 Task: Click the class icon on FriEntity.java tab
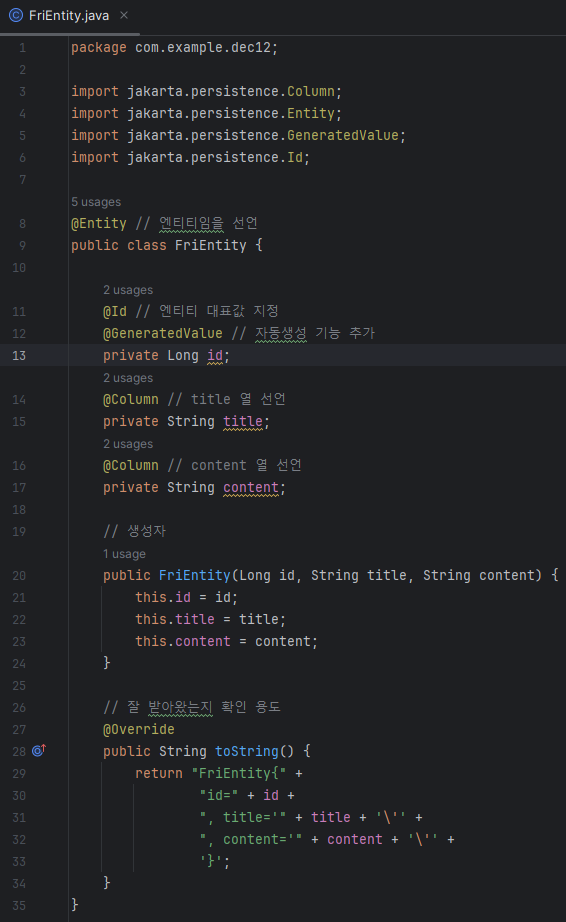(x=16, y=15)
